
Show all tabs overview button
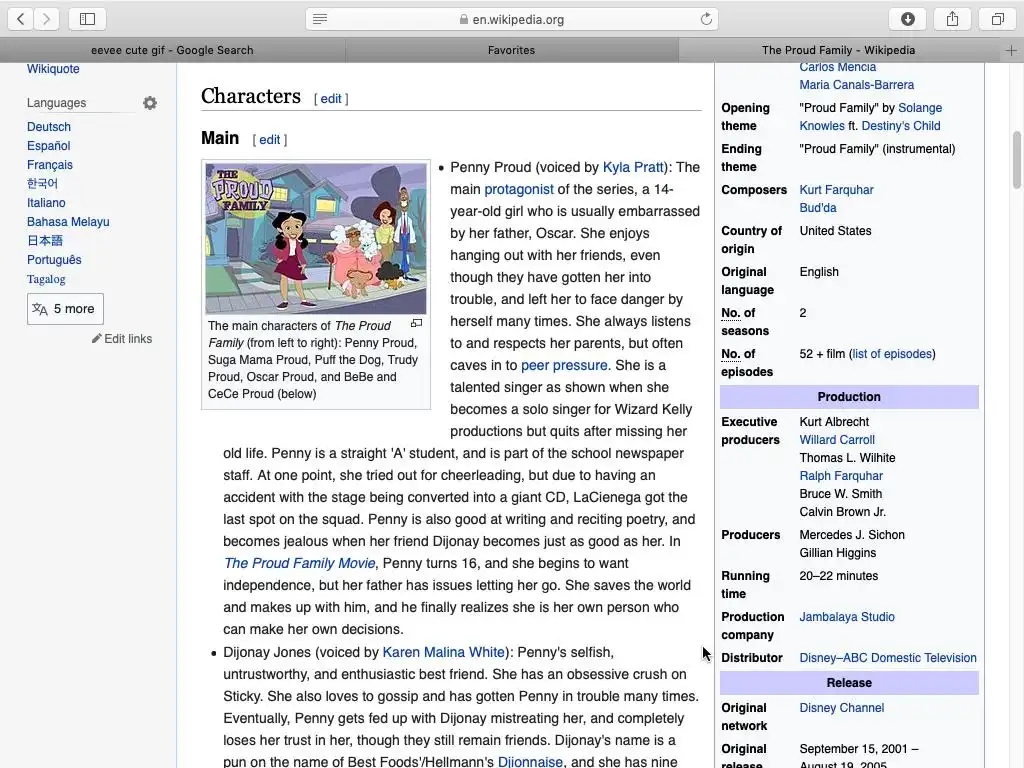point(997,19)
